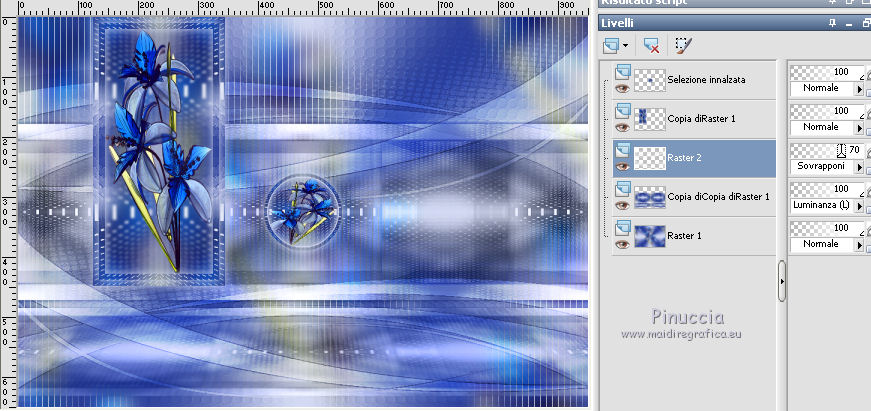Viewport: 871px width, 411px height.
Task: Click the layers panel splitter handle
Action: [782, 281]
